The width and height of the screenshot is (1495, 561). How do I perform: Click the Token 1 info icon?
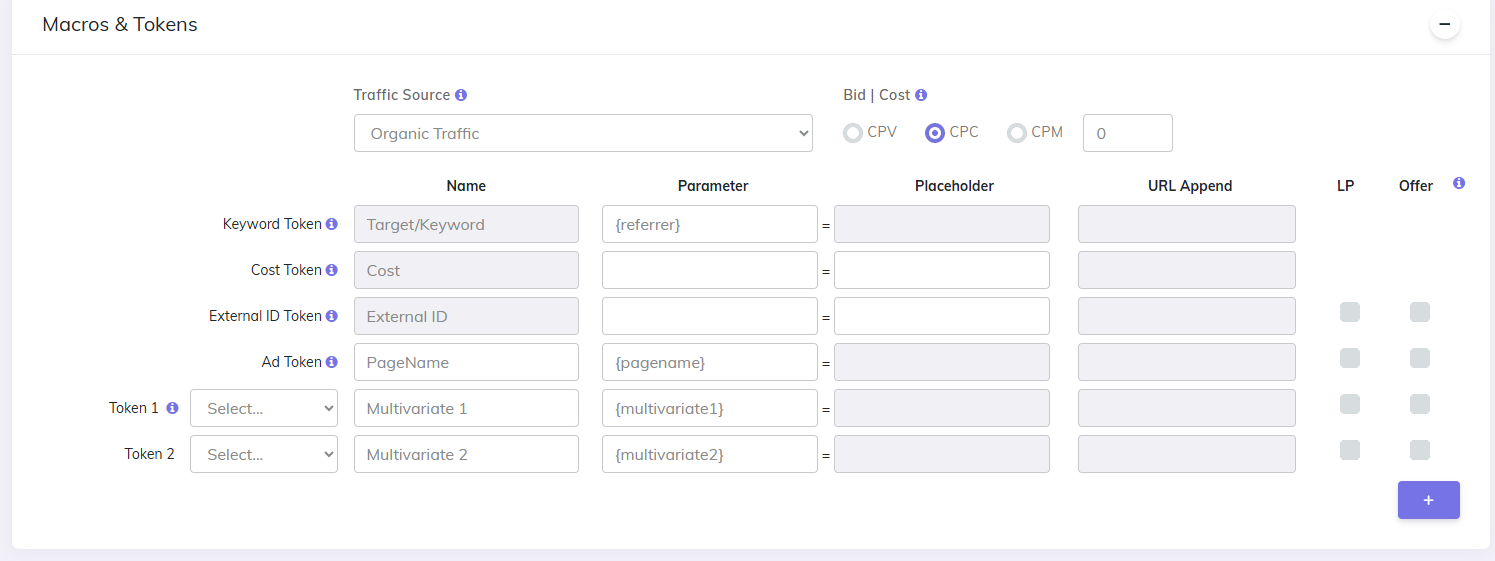click(x=172, y=408)
